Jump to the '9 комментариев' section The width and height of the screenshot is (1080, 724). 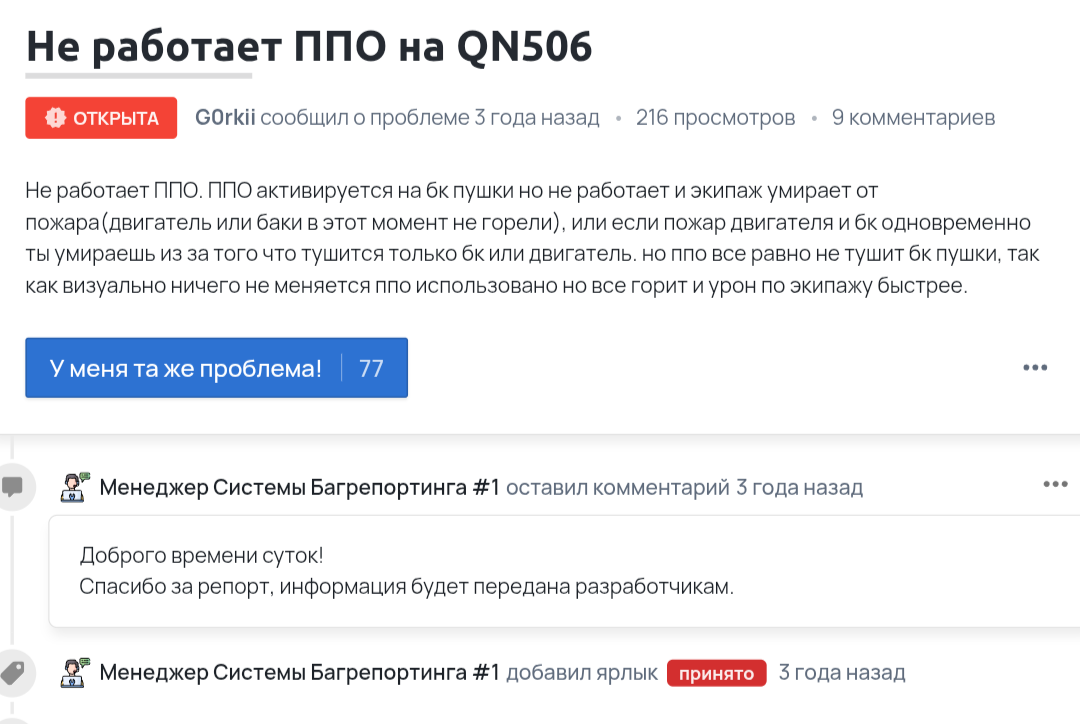(913, 118)
